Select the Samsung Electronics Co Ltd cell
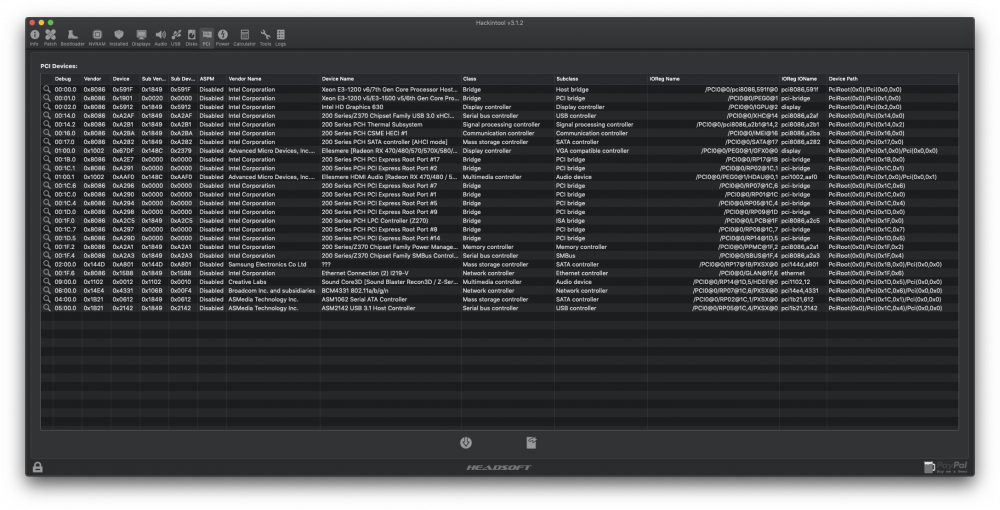The image size is (1000, 510). point(267,264)
